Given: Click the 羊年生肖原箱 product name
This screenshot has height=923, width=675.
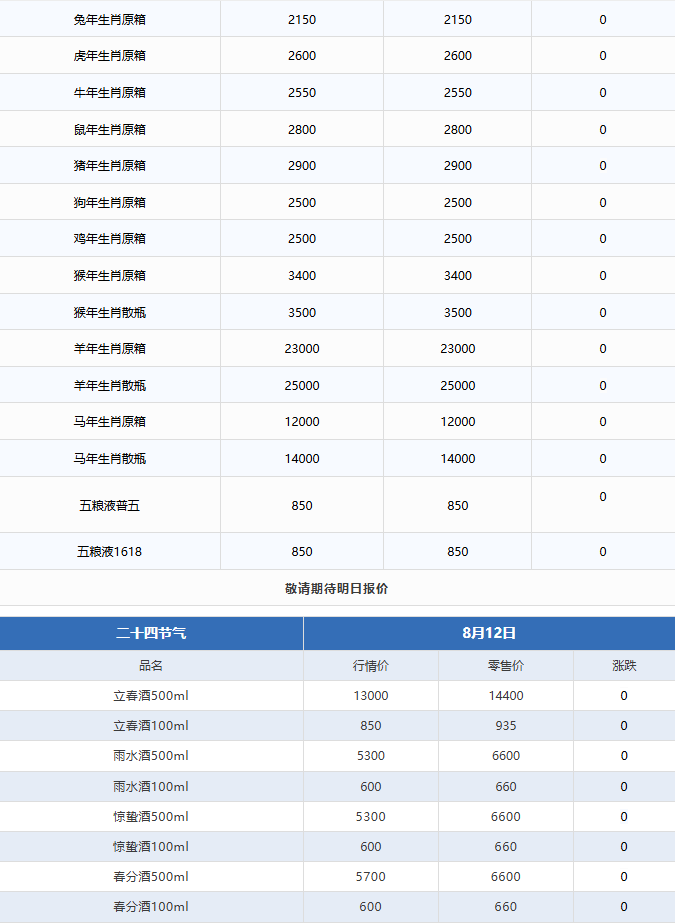Looking at the screenshot, I should [110, 349].
